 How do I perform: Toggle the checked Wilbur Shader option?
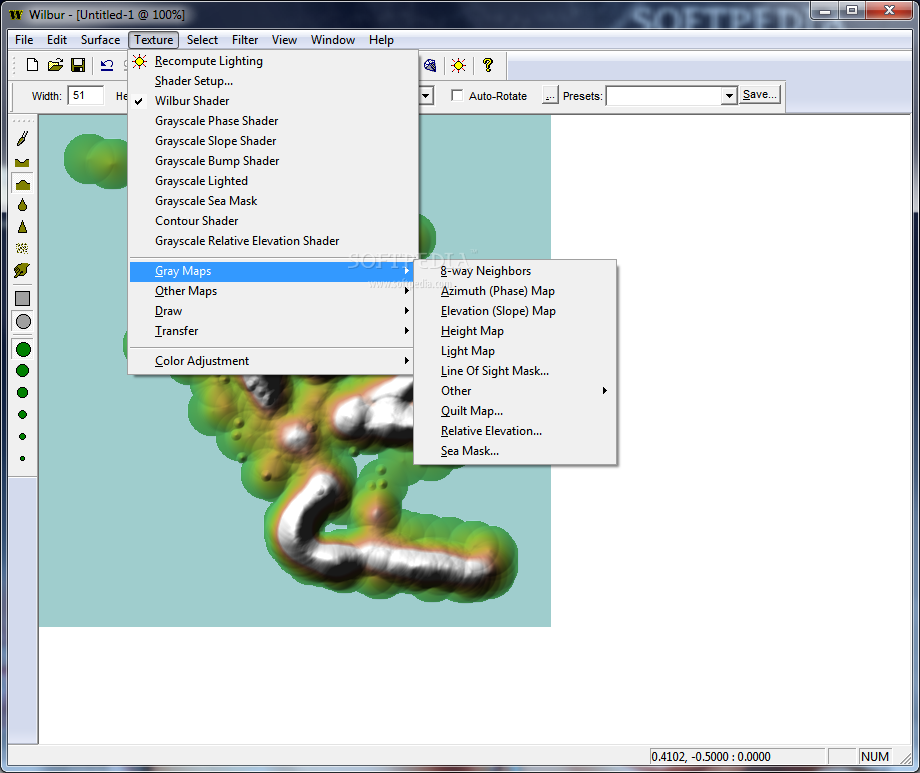click(x=273, y=101)
